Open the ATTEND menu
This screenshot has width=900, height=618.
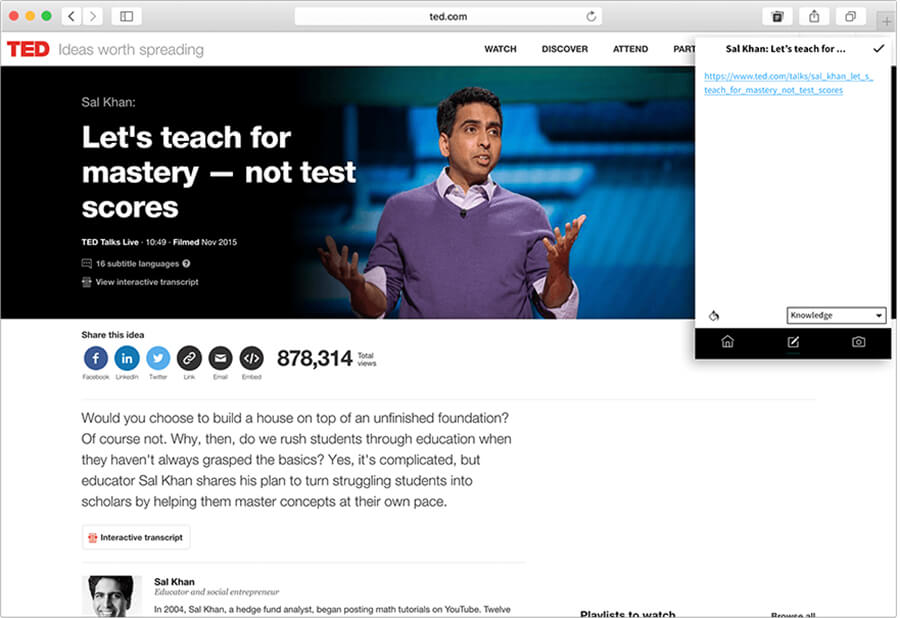[x=630, y=49]
